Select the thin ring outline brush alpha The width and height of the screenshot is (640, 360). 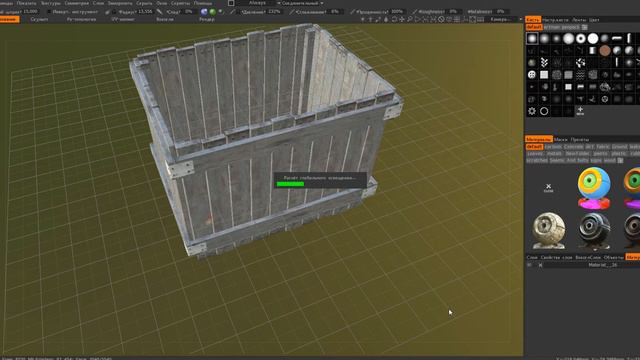[544, 111]
